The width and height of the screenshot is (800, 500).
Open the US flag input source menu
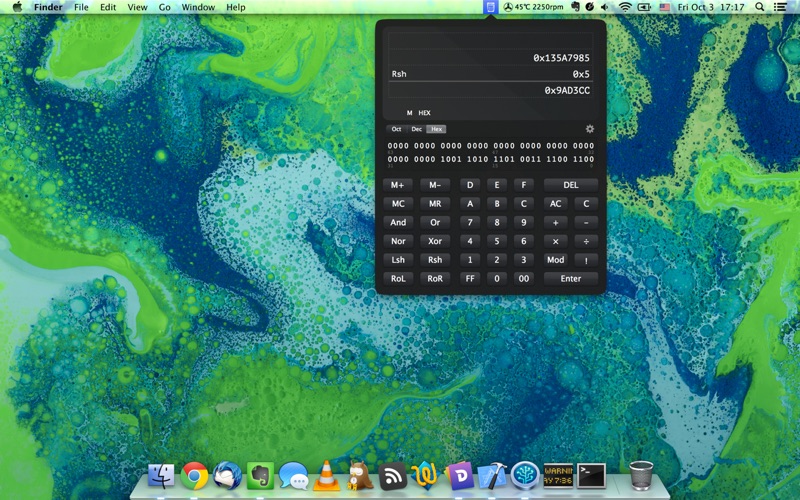pyautogui.click(x=664, y=7)
